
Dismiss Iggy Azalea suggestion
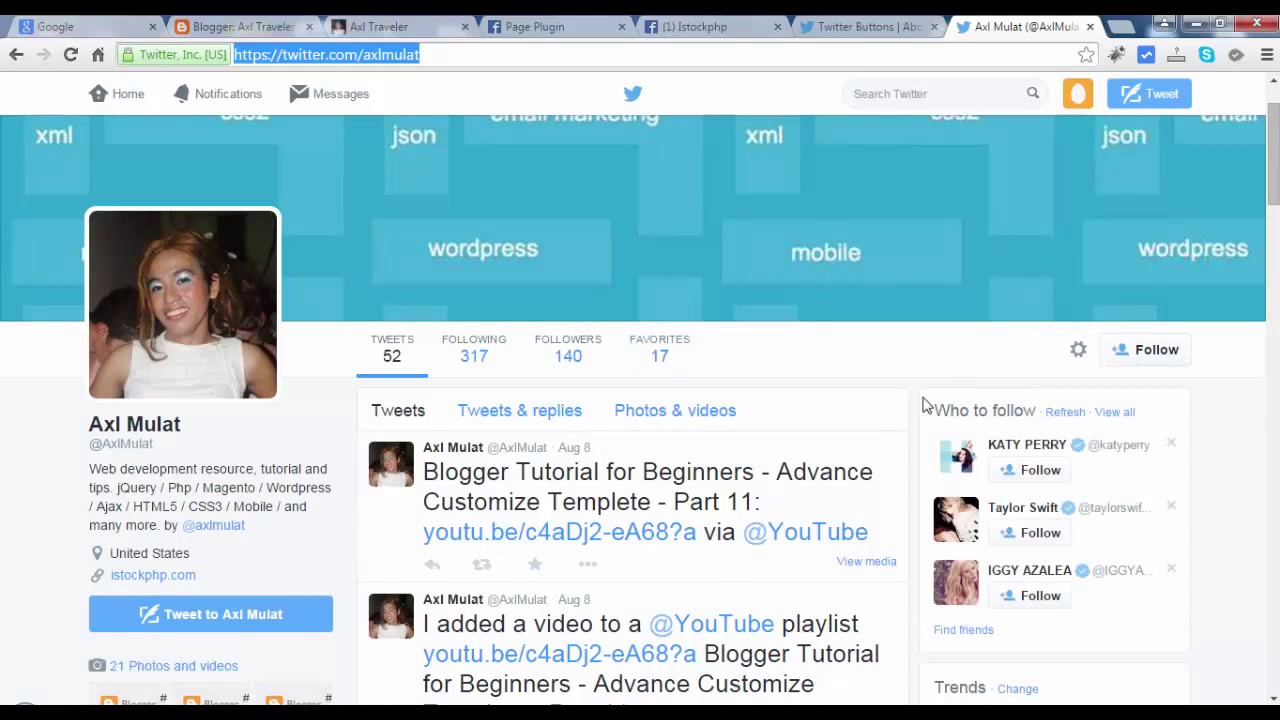(1171, 569)
